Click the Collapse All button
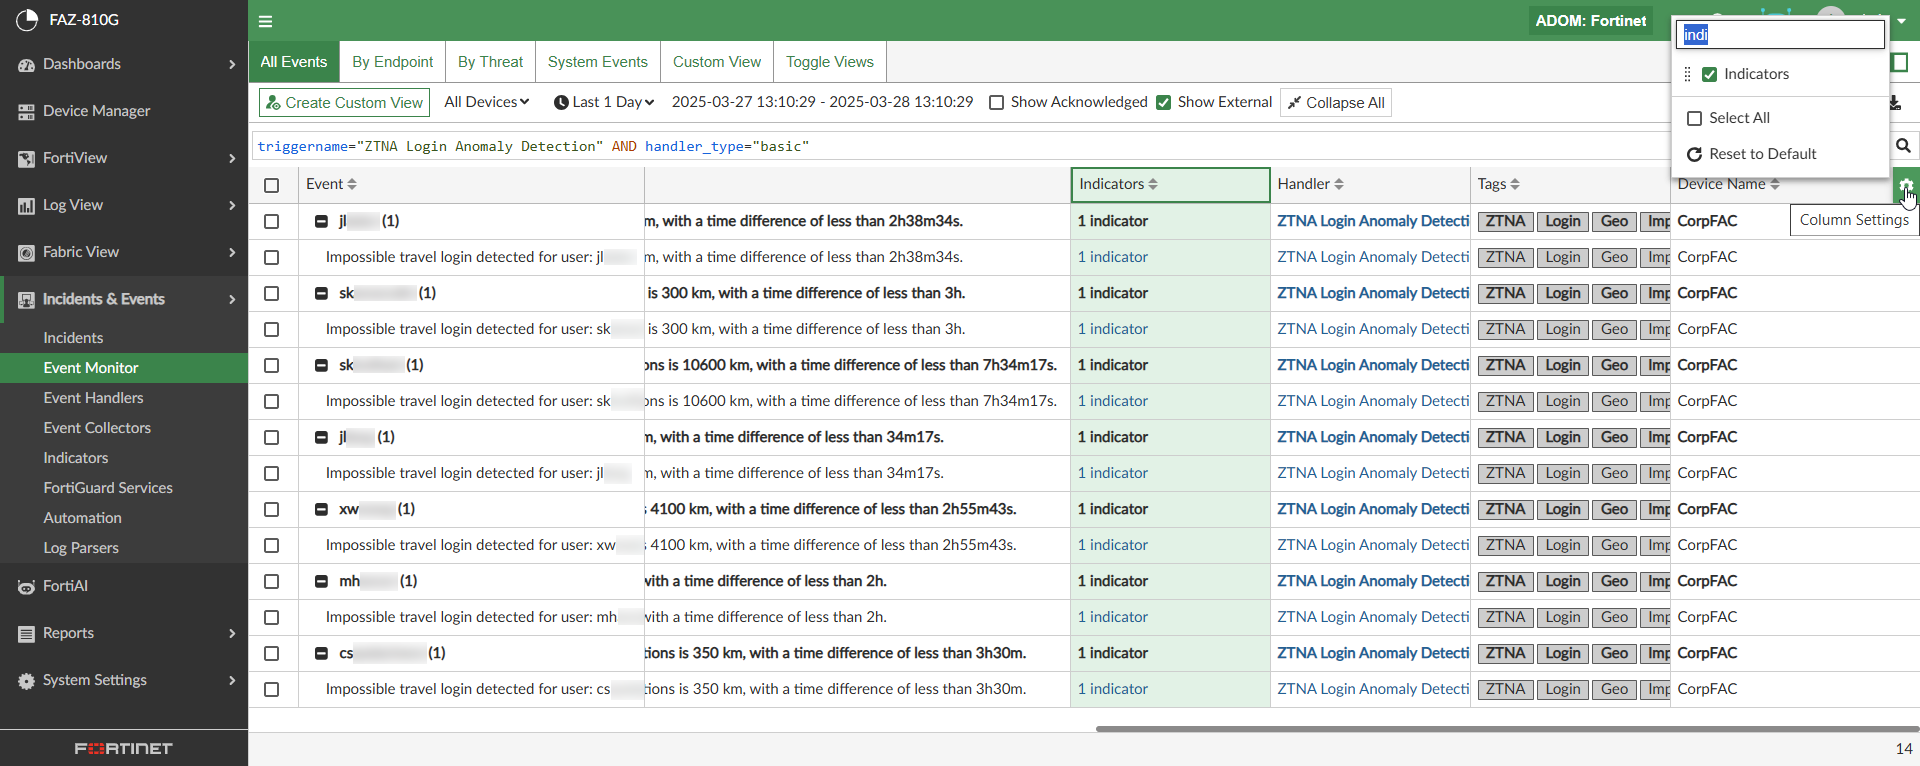This screenshot has width=1920, height=766. (1335, 103)
